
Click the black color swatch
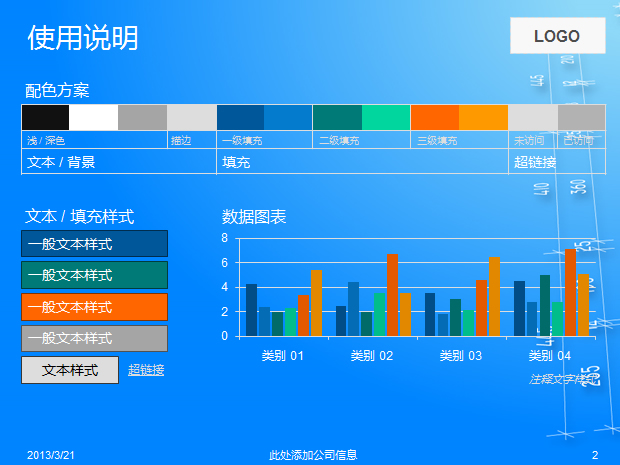45,117
